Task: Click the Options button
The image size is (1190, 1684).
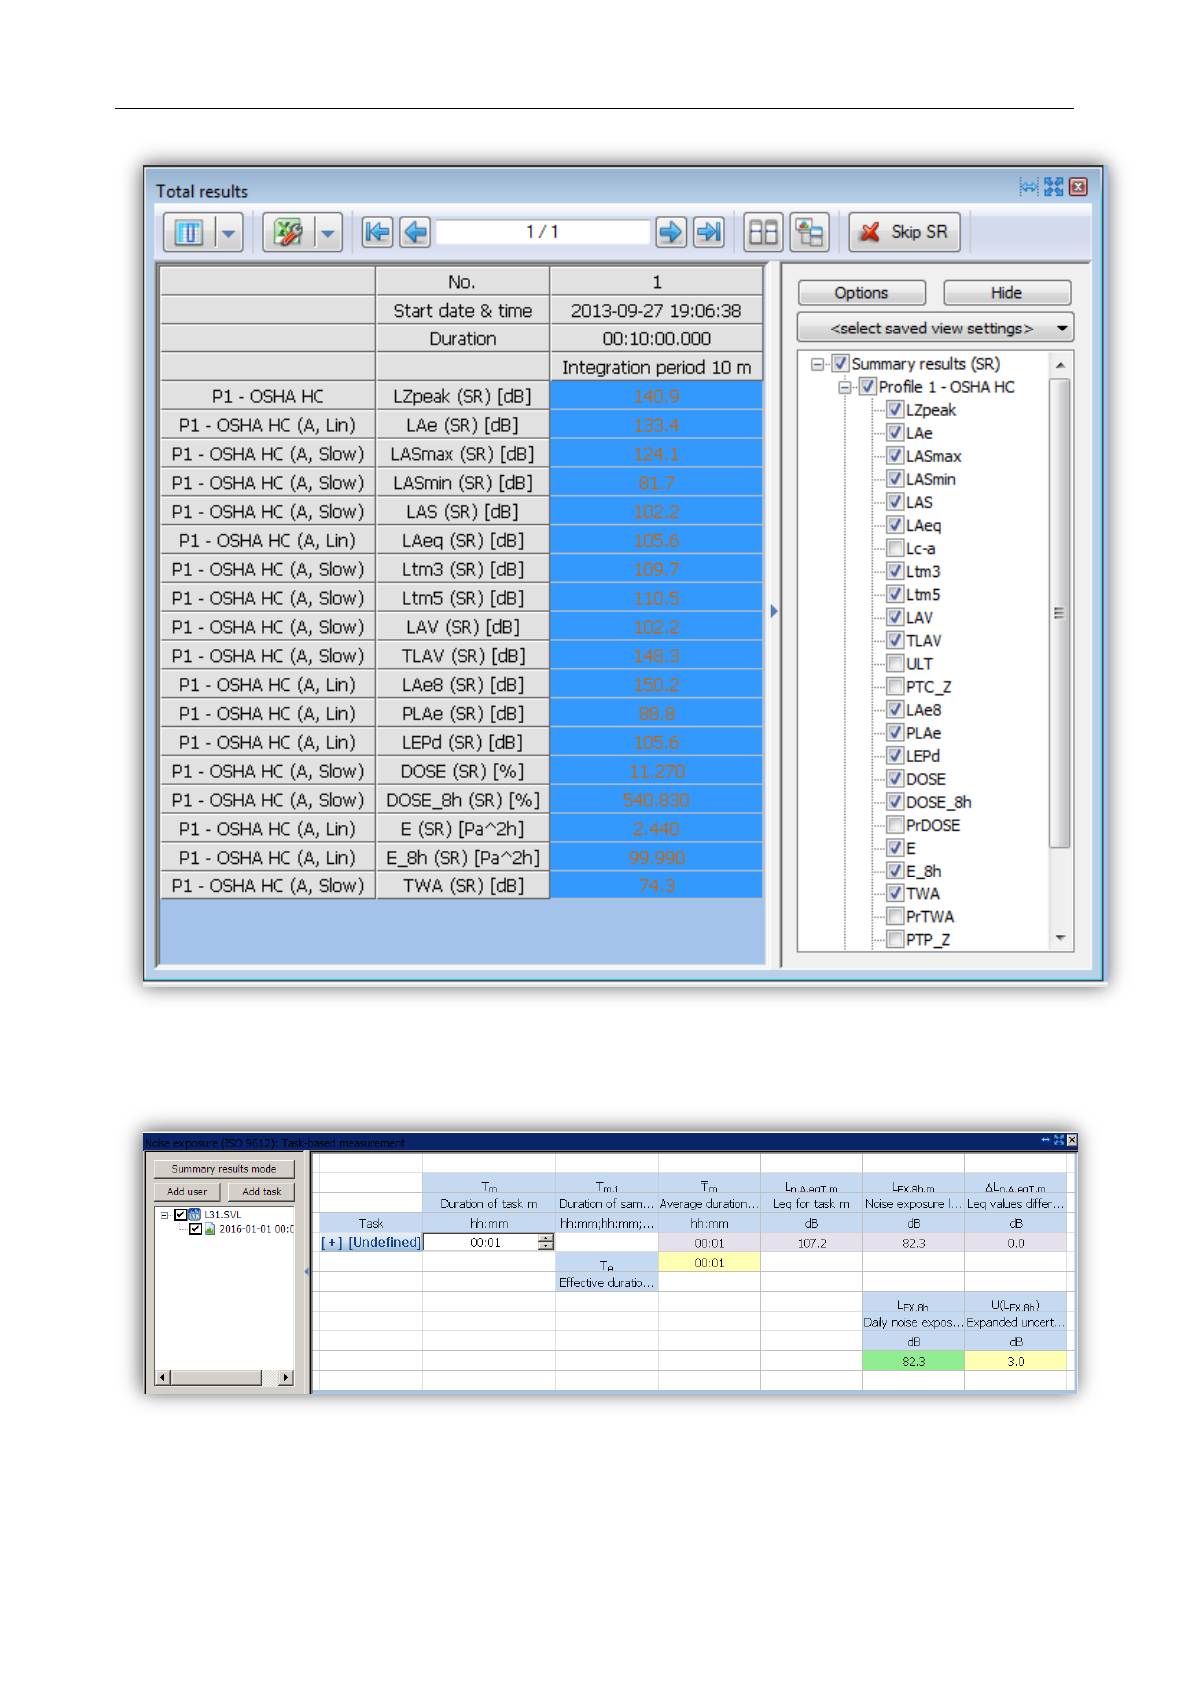Action: 861,293
